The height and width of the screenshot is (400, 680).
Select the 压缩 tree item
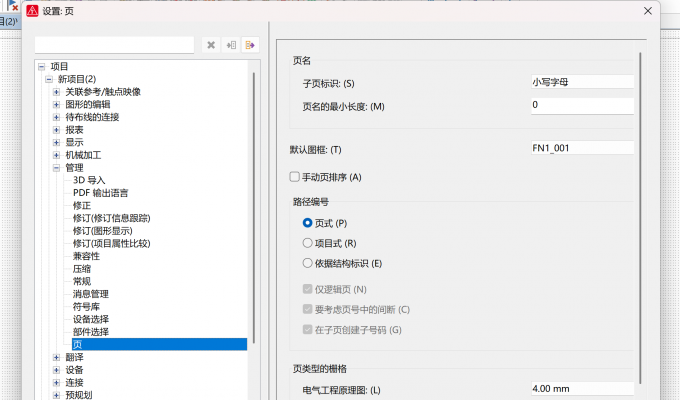(x=82, y=269)
